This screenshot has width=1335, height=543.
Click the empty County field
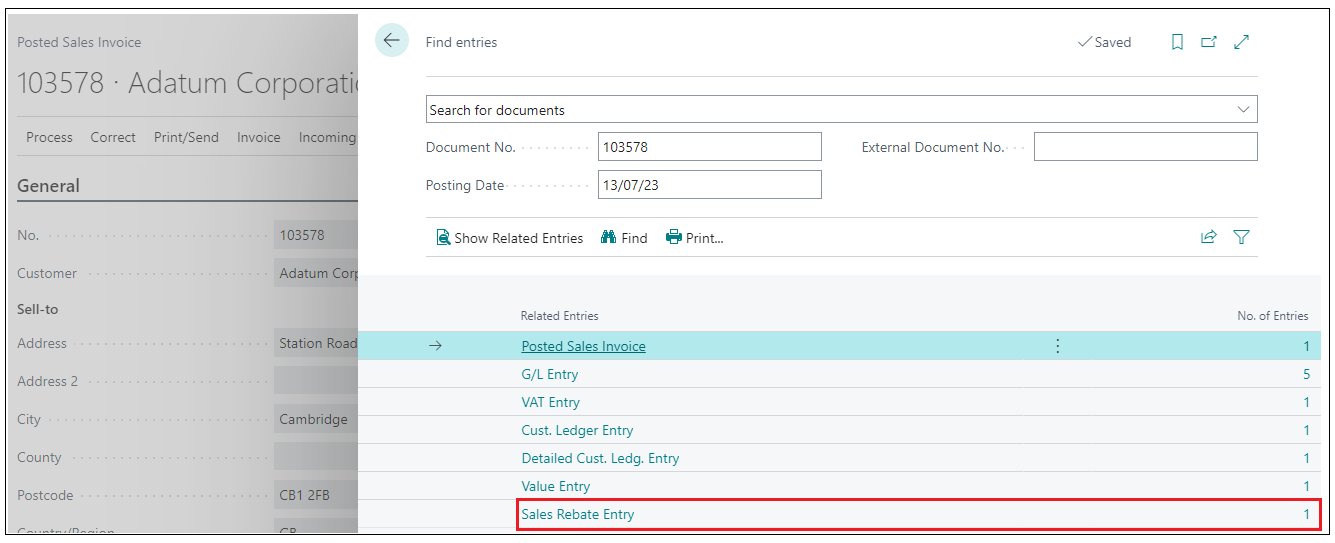(316, 457)
